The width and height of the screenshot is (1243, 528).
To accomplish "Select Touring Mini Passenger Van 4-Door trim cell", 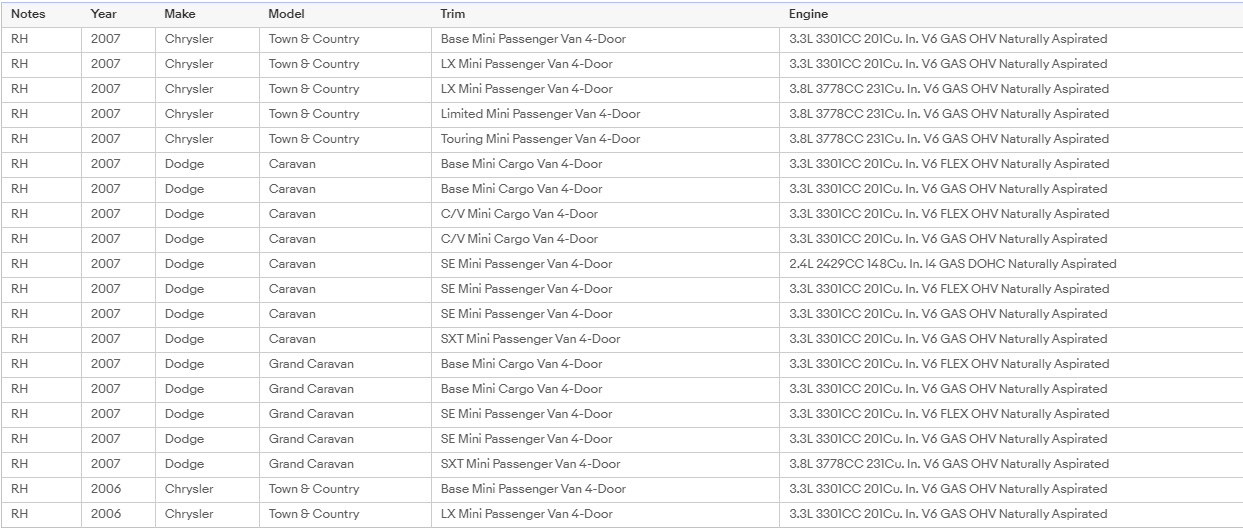I will click(541, 139).
